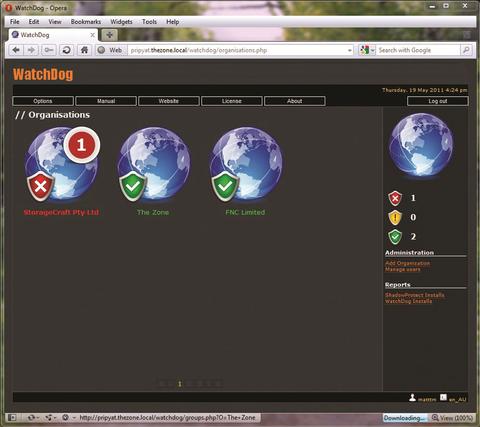Click the OK count 2 in sidebar
This screenshot has height=427, width=480.
[413, 237]
